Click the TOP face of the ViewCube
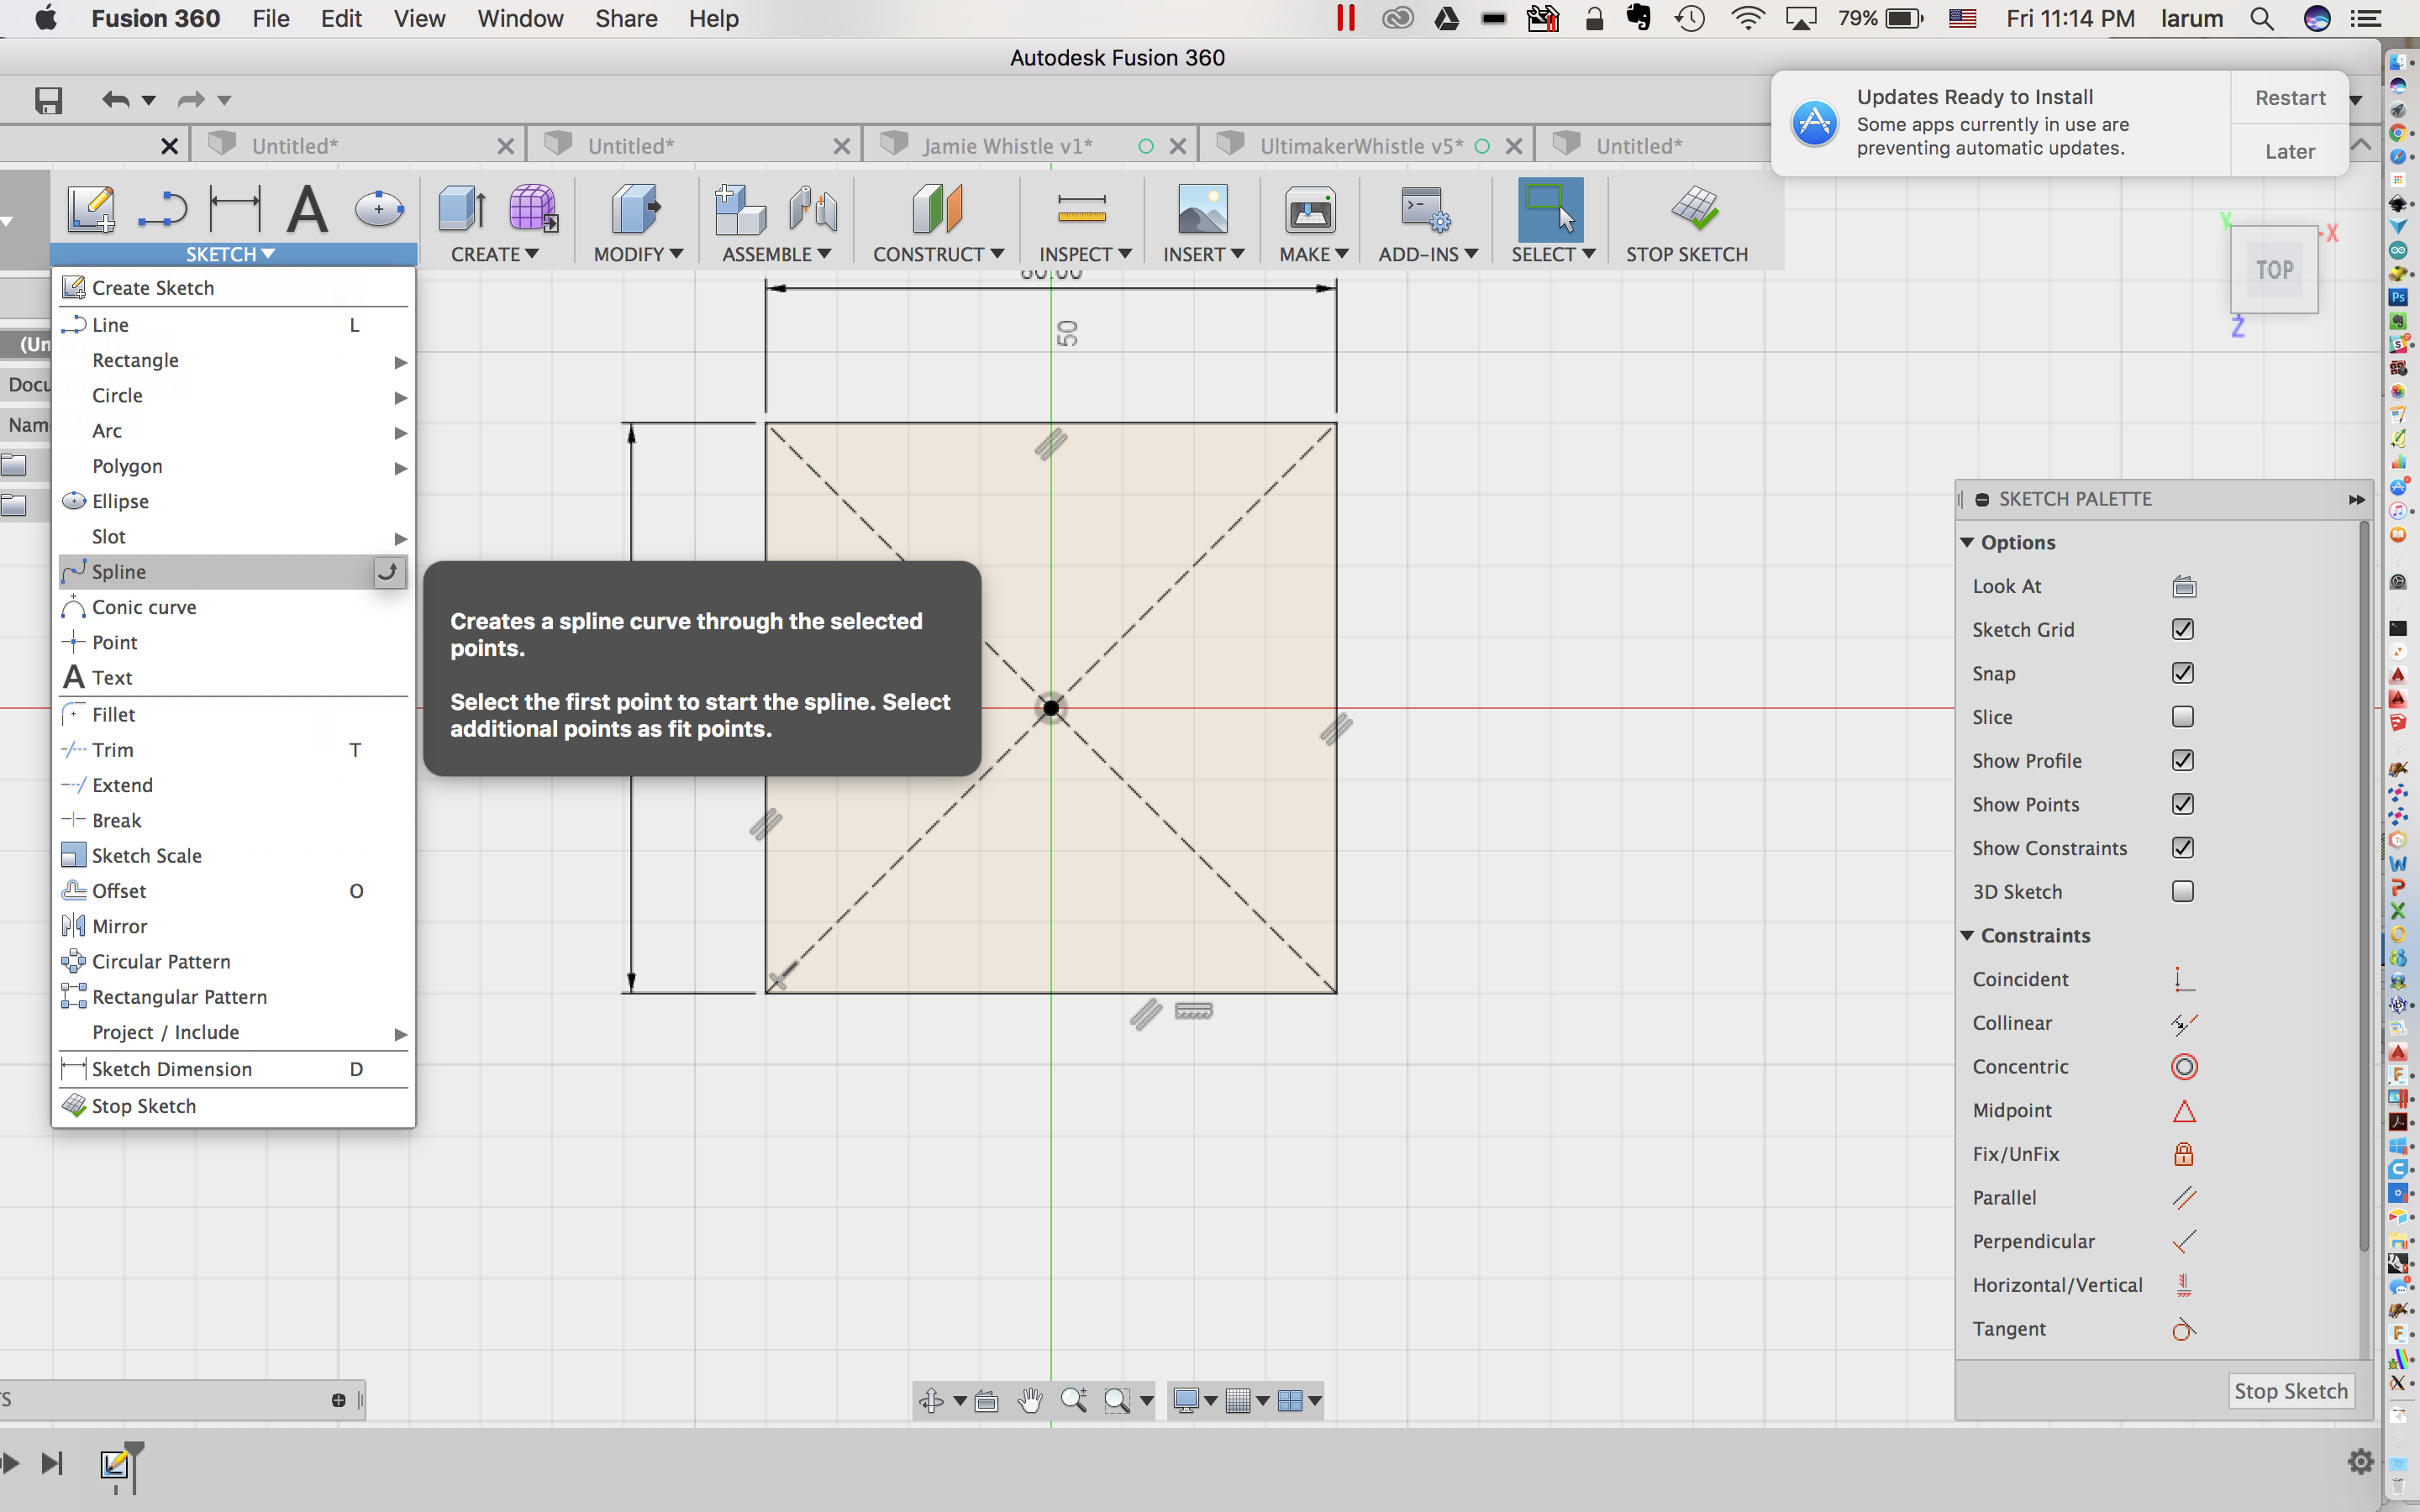The height and width of the screenshot is (1512, 2420). (x=2274, y=270)
